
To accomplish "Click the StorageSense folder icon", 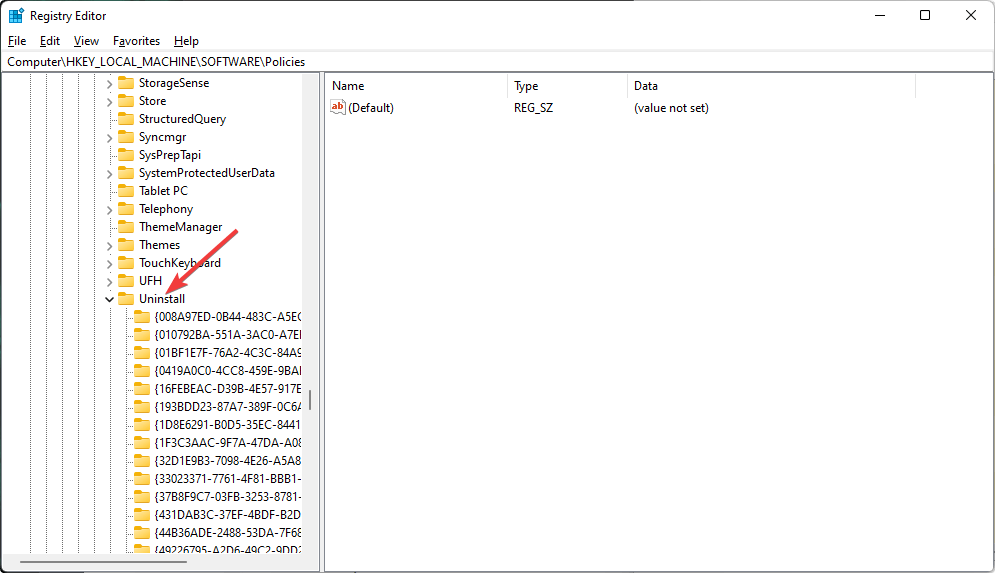I will point(126,83).
